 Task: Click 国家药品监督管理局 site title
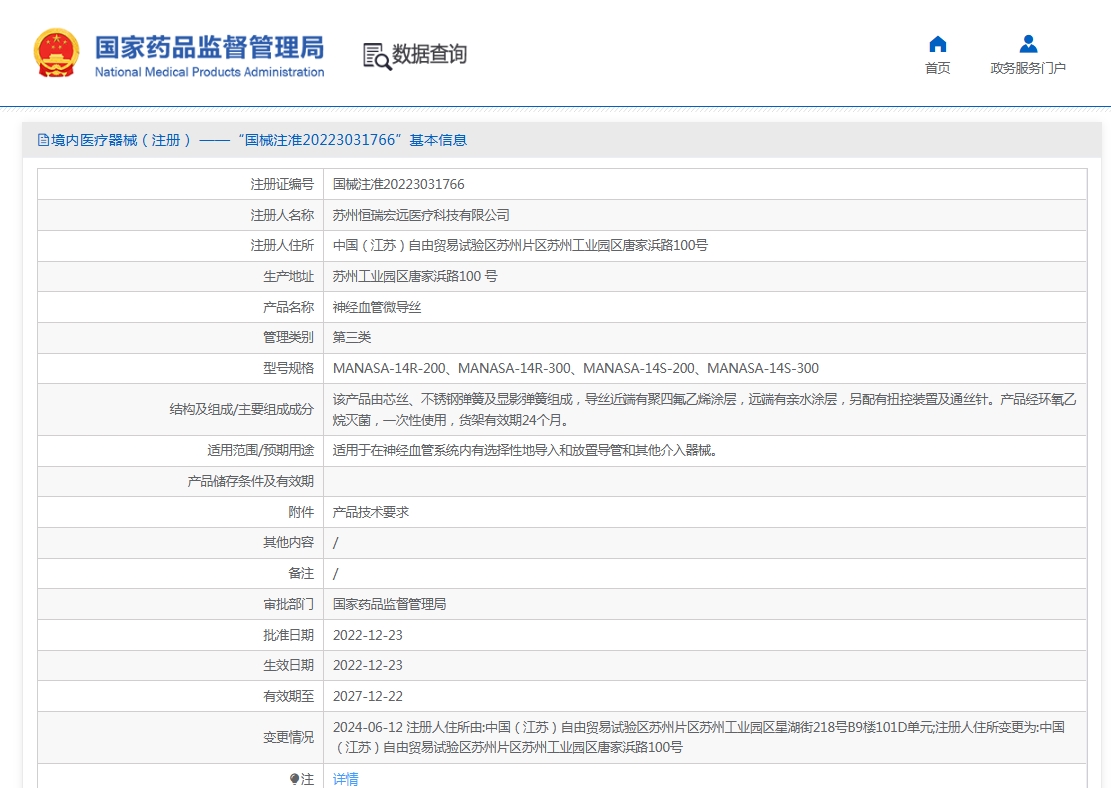point(210,47)
